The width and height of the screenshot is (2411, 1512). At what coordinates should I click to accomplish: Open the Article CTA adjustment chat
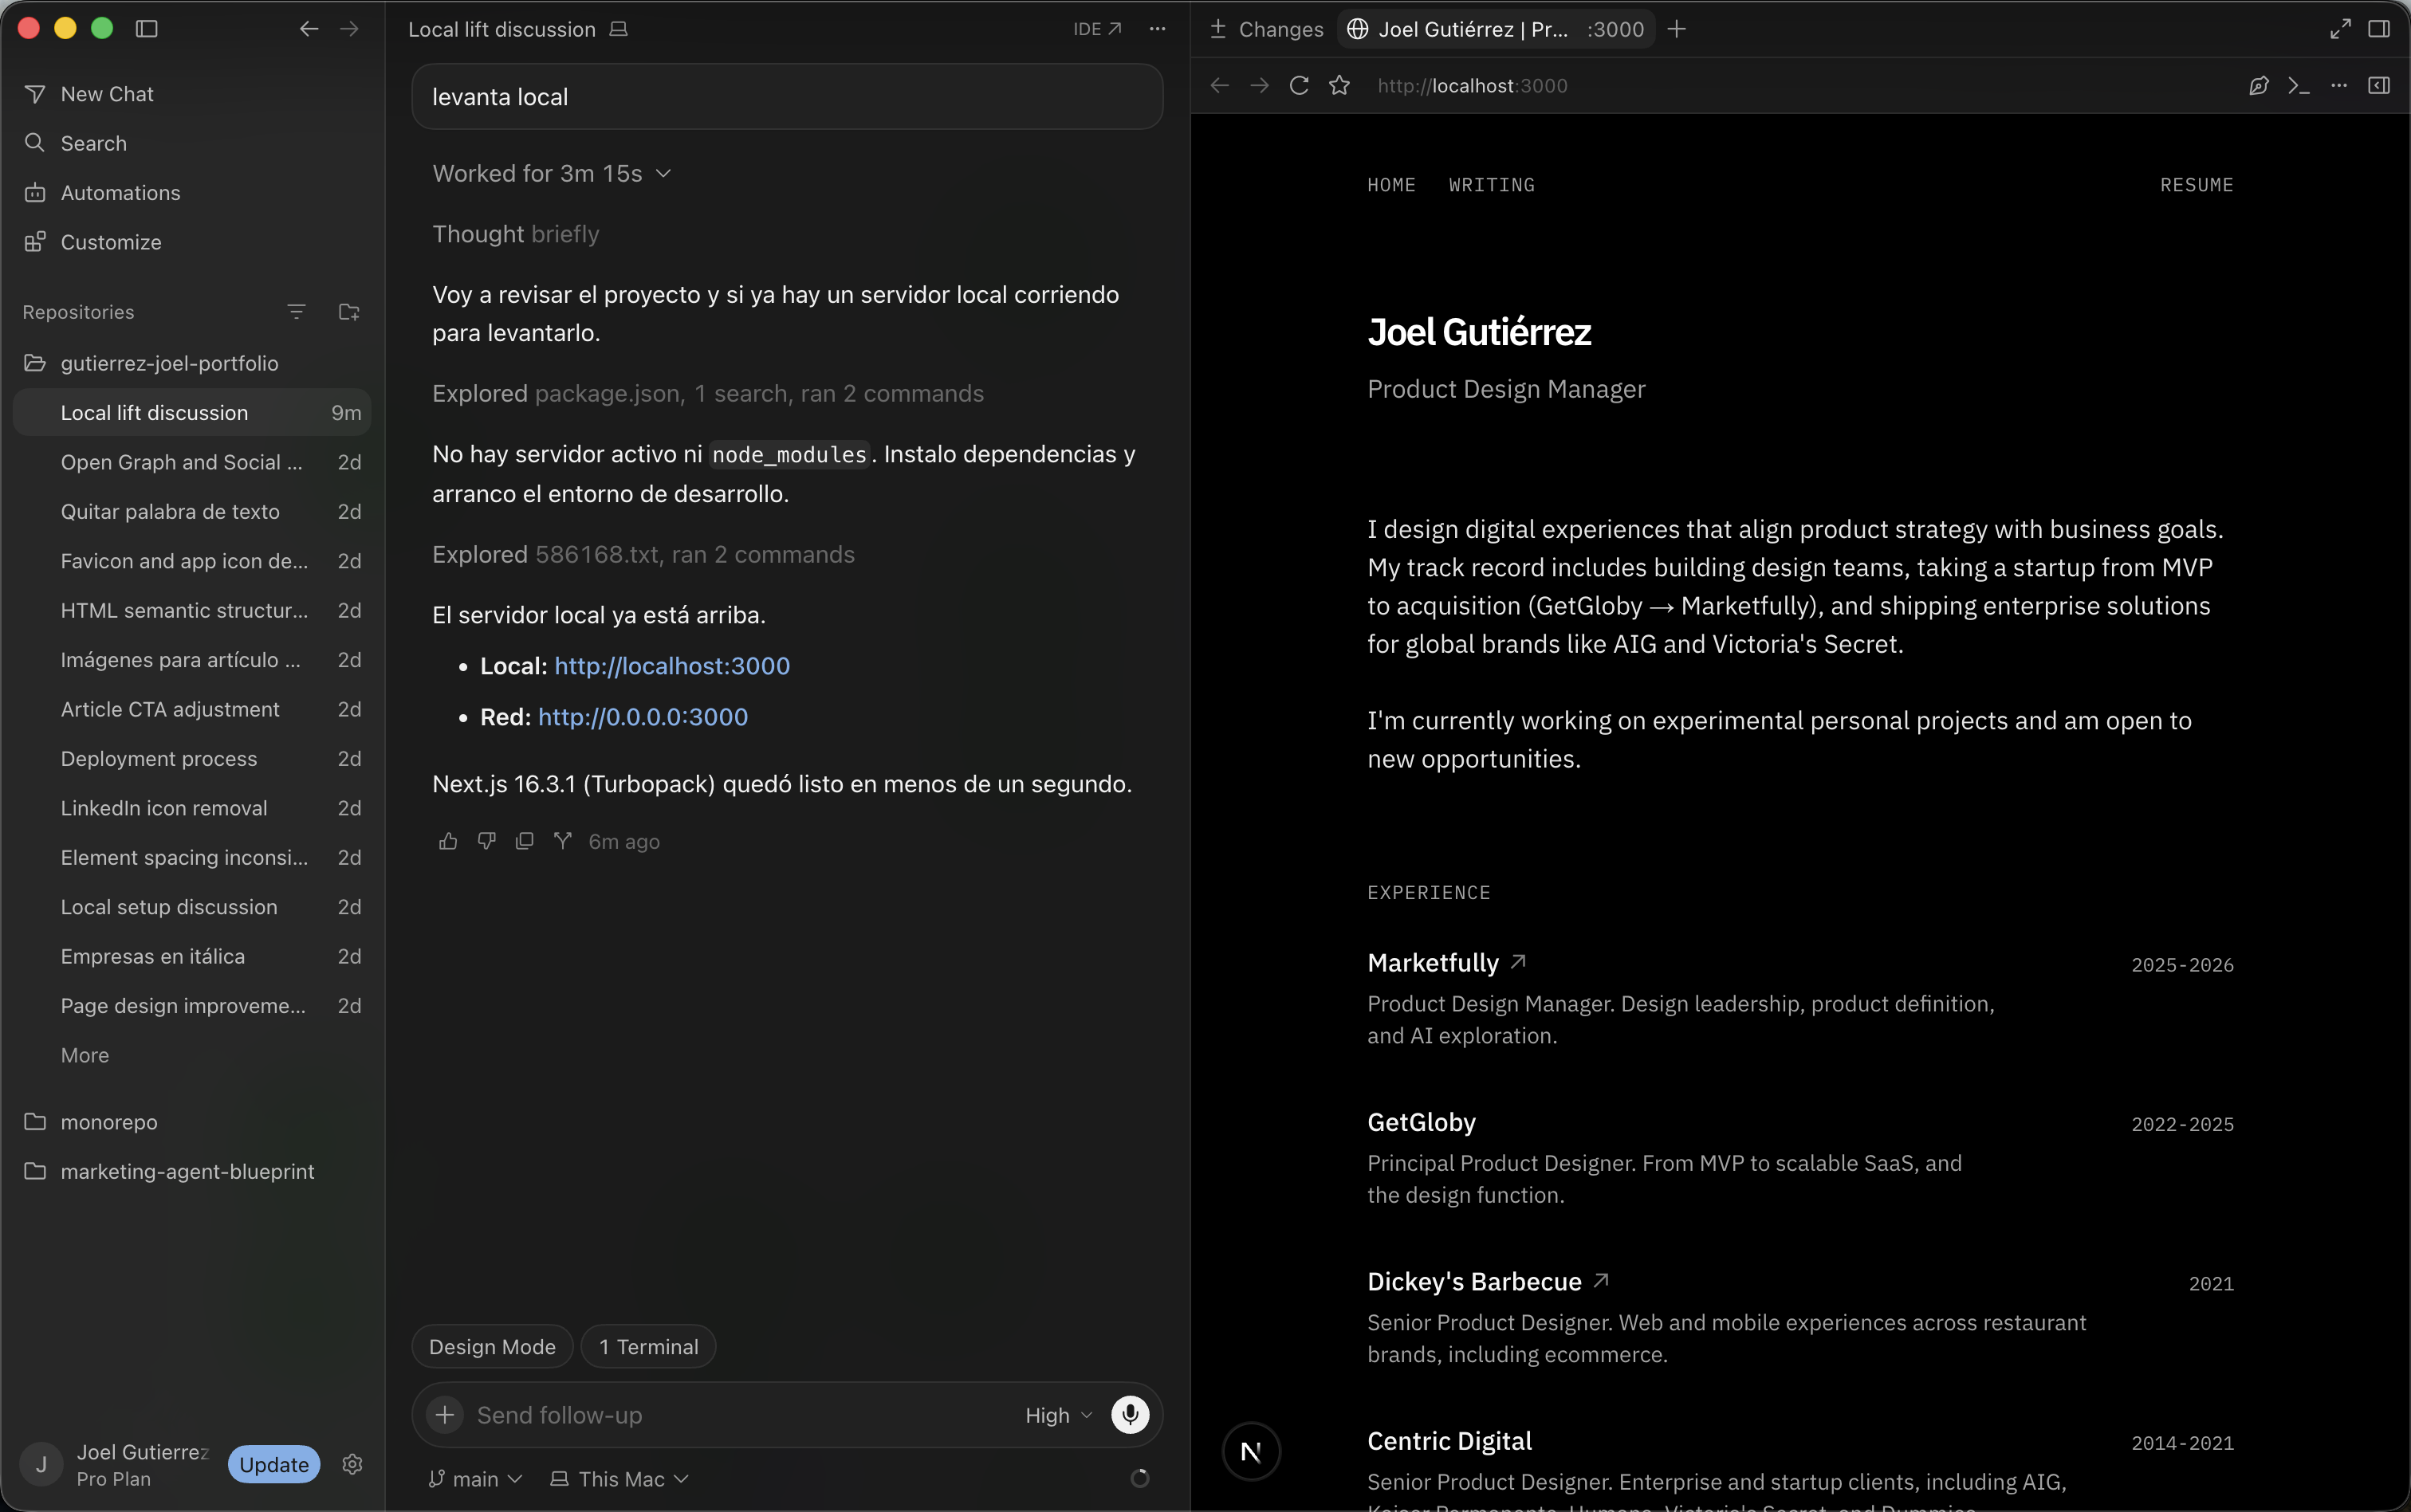(x=192, y=709)
